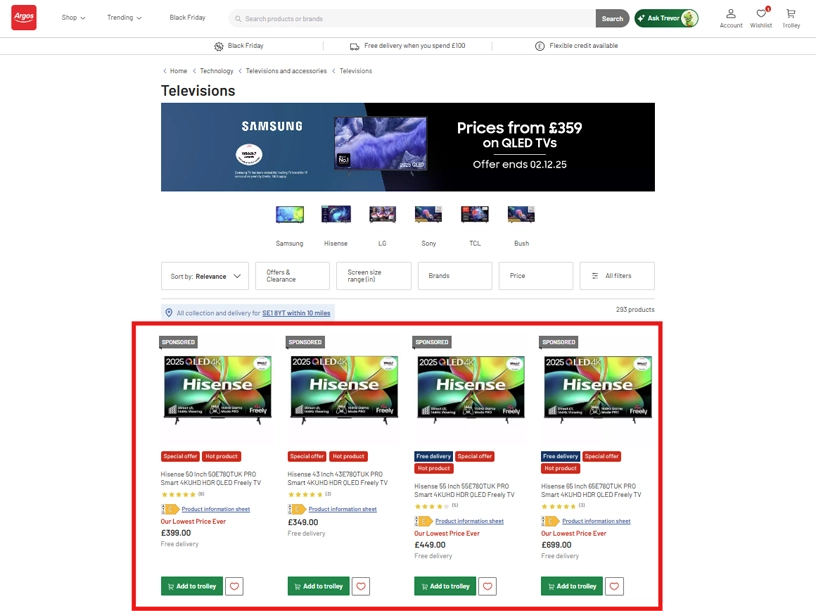Image resolution: width=816 pixels, height=611 pixels.
Task: Open the Black Friday nav item
Action: tap(187, 18)
